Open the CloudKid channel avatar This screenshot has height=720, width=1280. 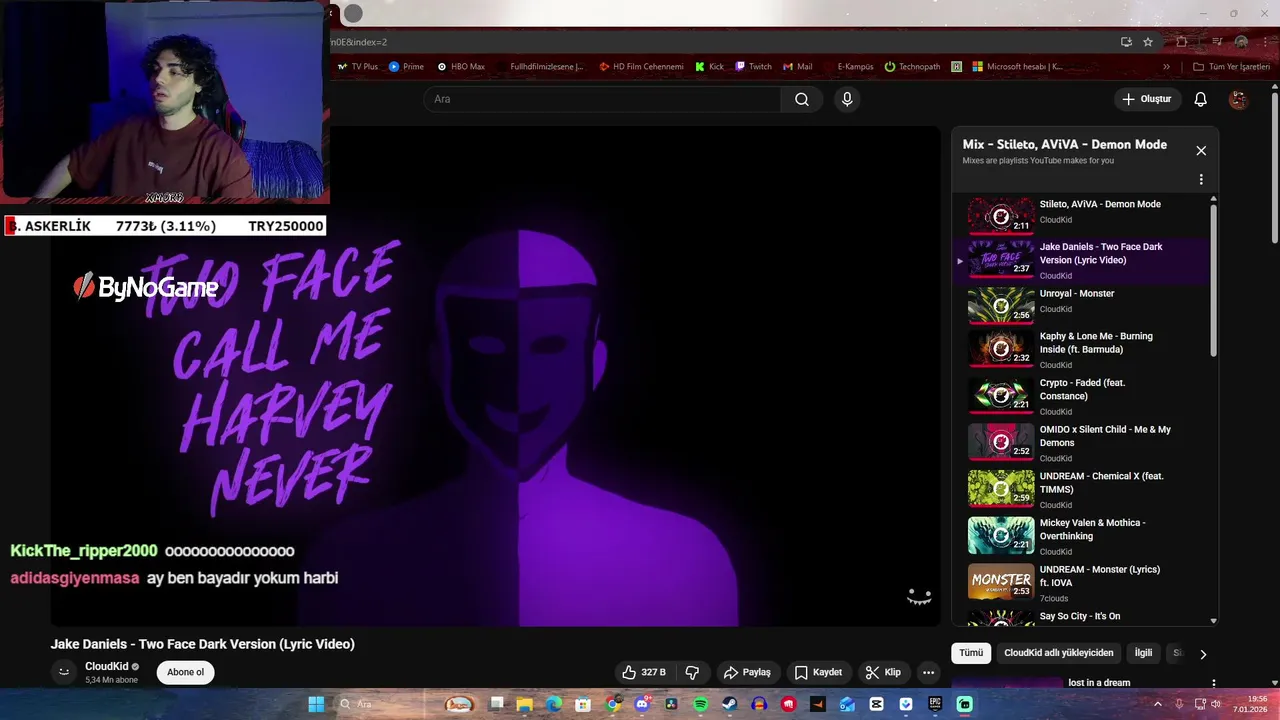coord(64,672)
